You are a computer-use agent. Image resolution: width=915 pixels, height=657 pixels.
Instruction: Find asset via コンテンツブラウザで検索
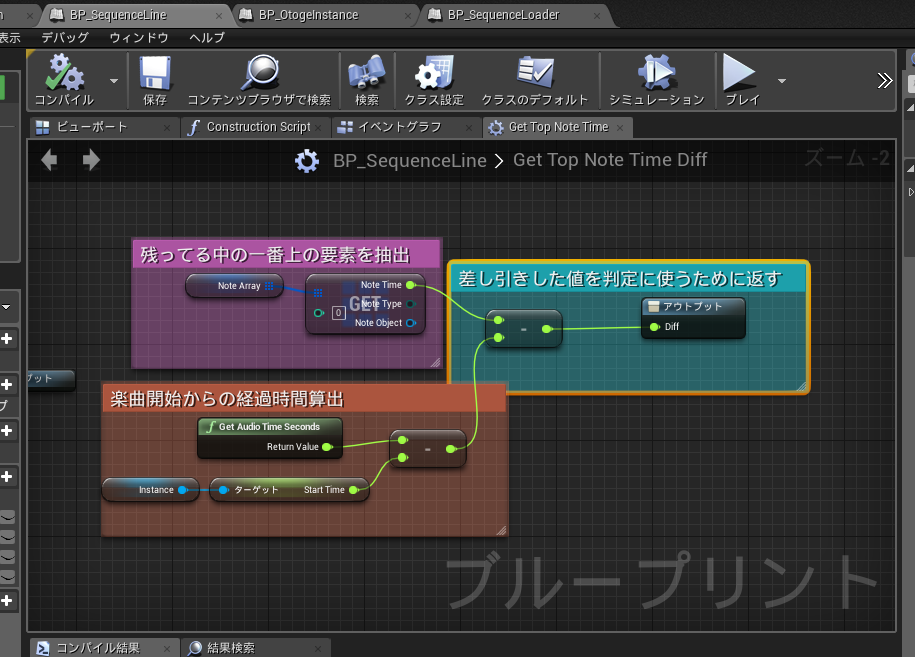(x=259, y=80)
